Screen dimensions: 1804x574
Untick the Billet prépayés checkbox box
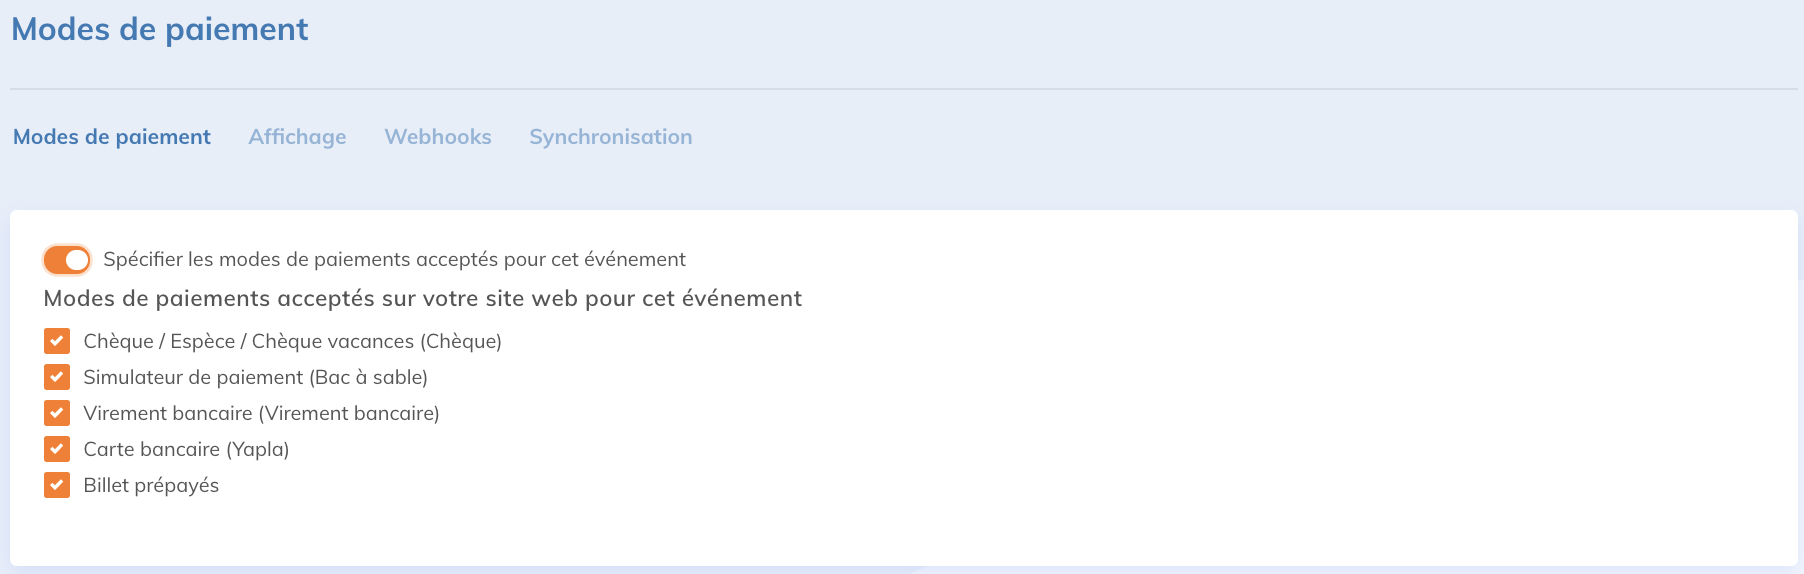[57, 486]
